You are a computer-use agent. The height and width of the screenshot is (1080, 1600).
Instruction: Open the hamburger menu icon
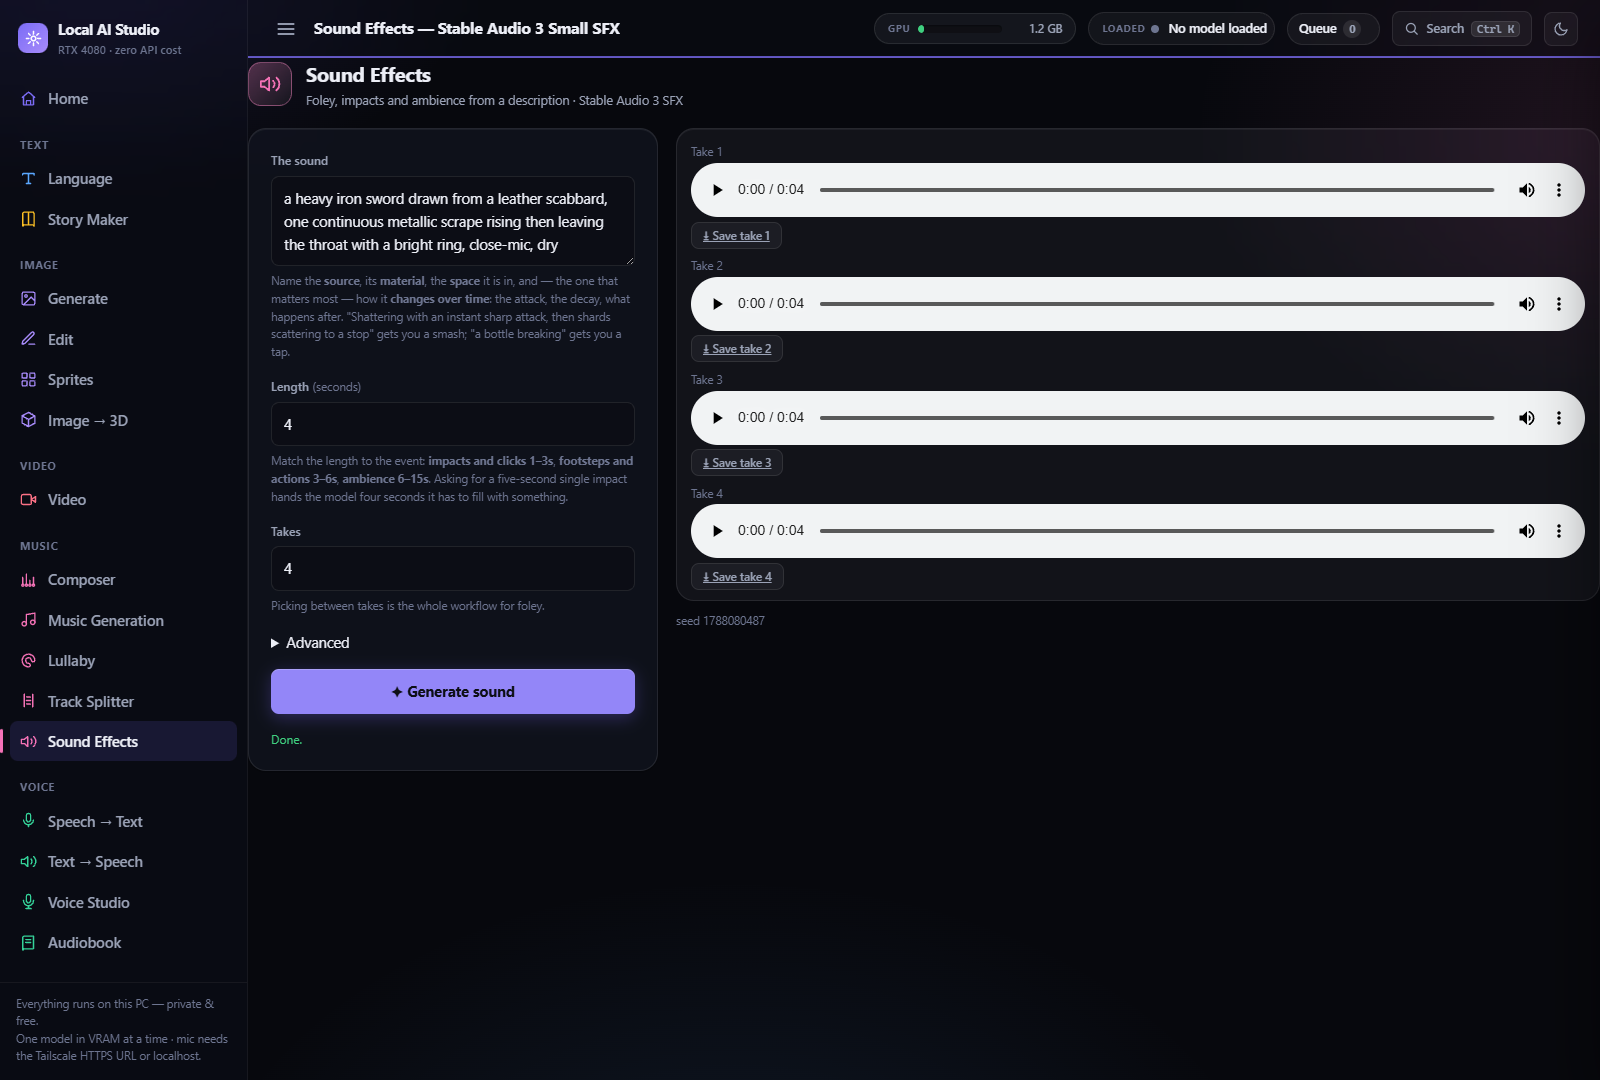(x=286, y=29)
